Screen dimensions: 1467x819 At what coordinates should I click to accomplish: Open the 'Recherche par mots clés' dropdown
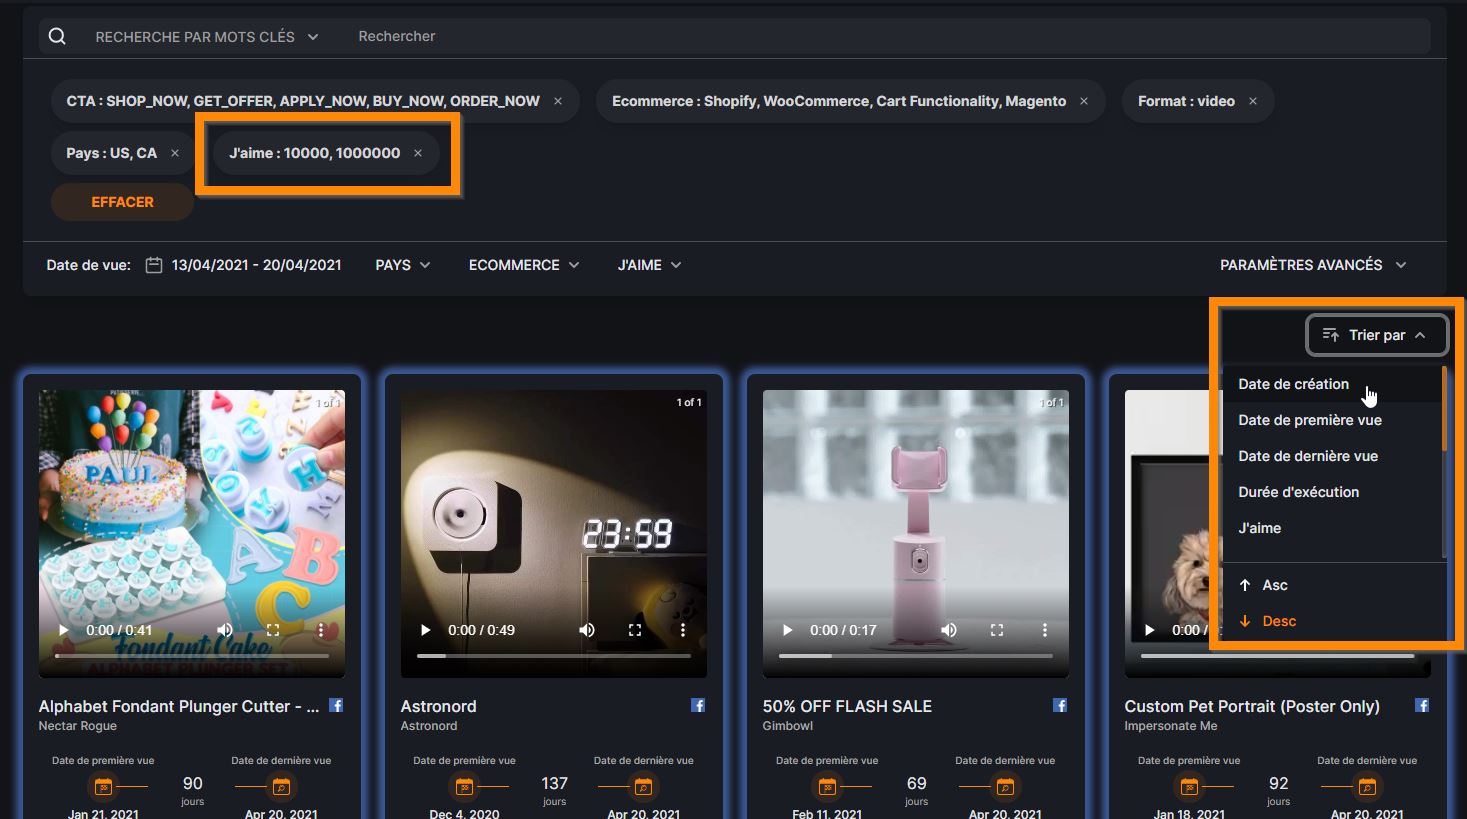[x=207, y=37]
